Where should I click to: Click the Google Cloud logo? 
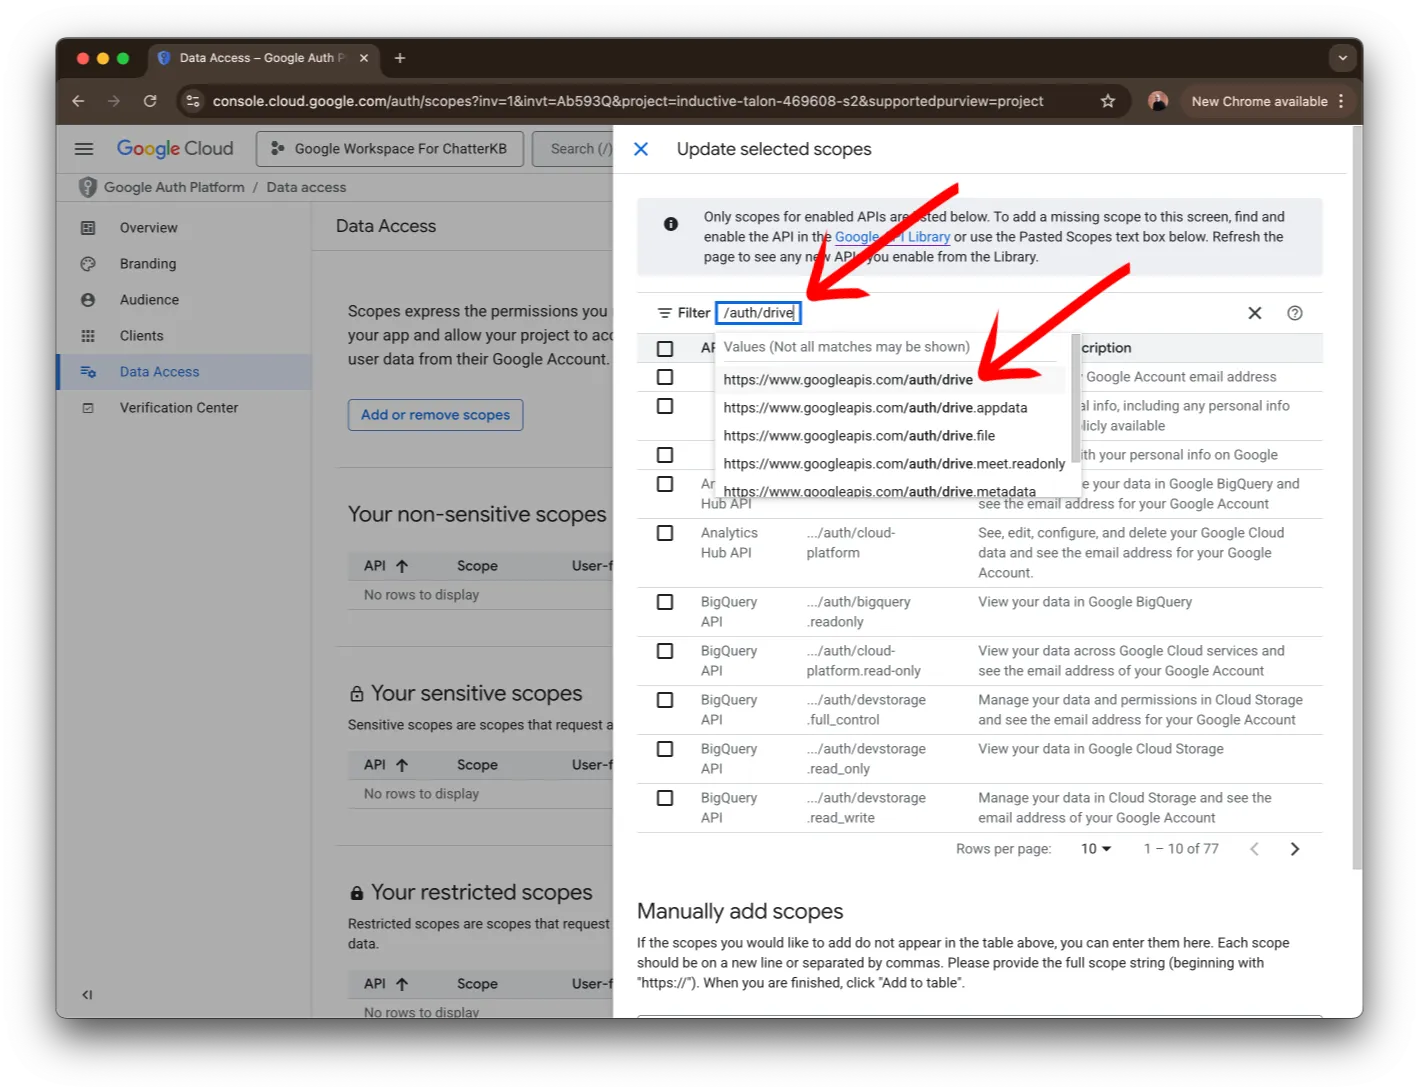pyautogui.click(x=175, y=149)
